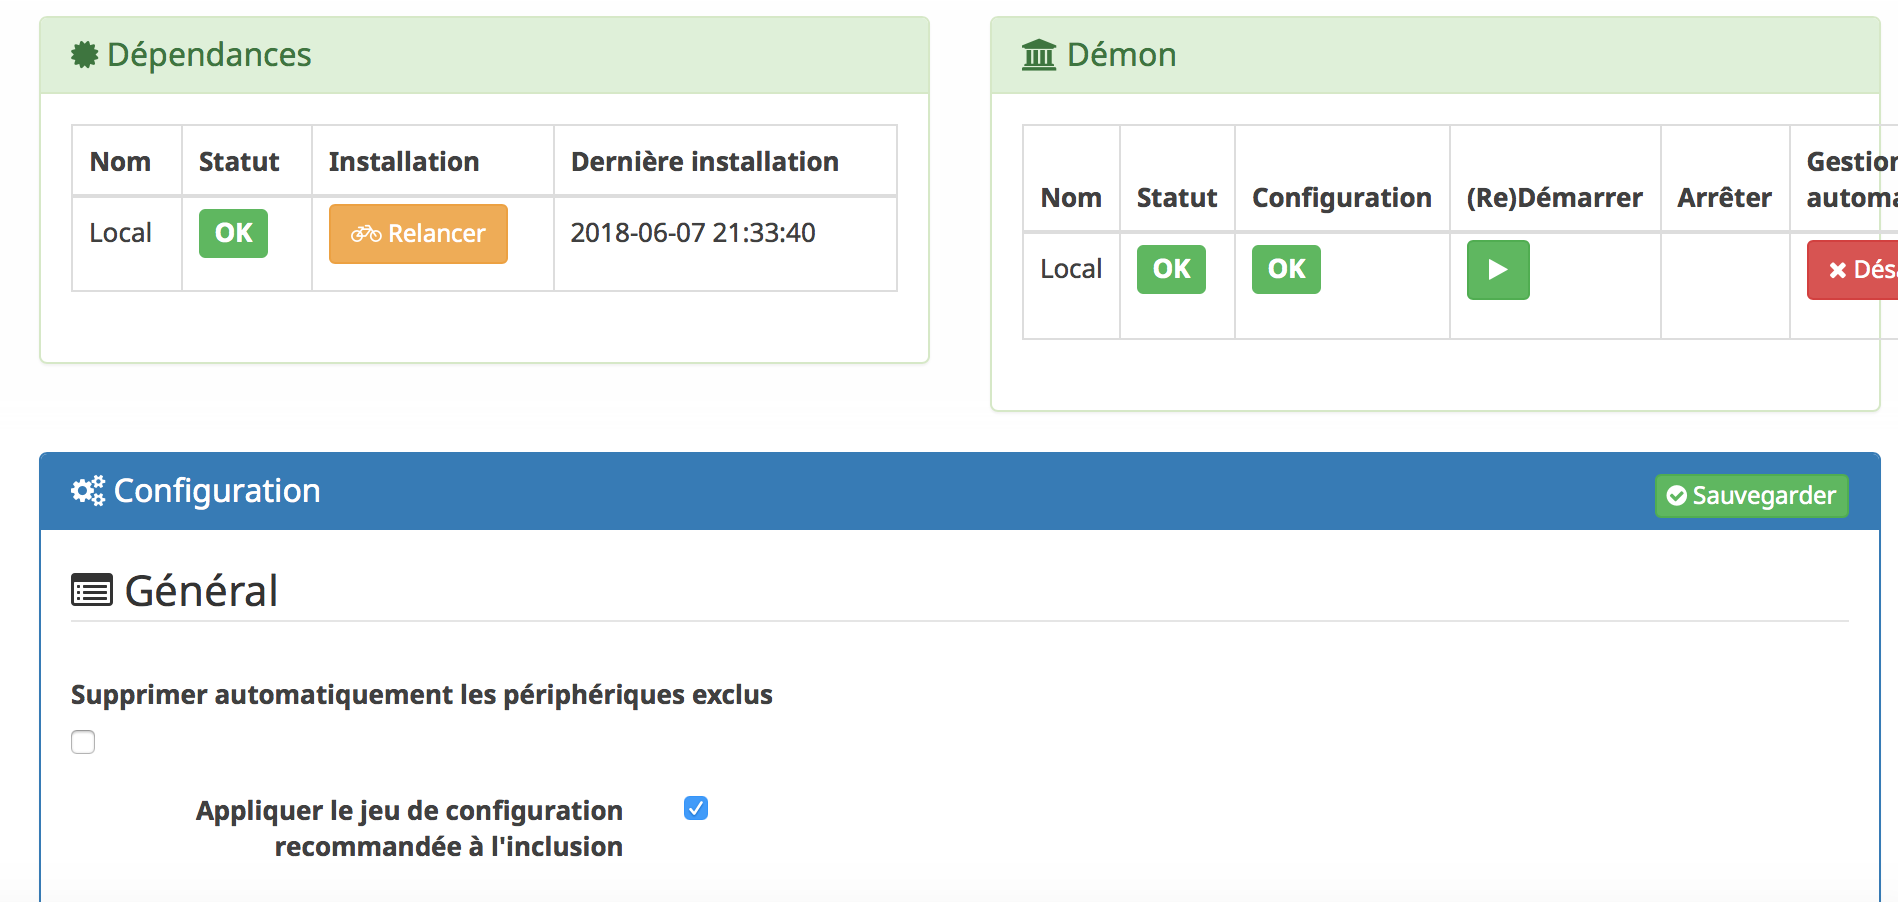Click the red Désactiver automatic management button

(x=1853, y=270)
